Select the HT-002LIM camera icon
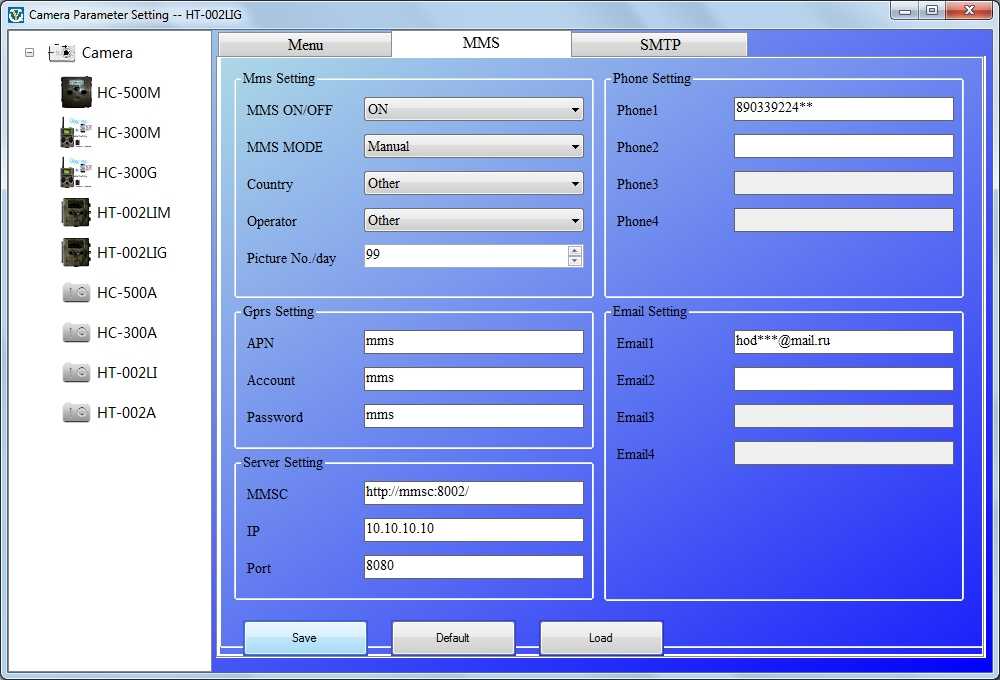The height and width of the screenshot is (680, 1000). pyautogui.click(x=76, y=213)
